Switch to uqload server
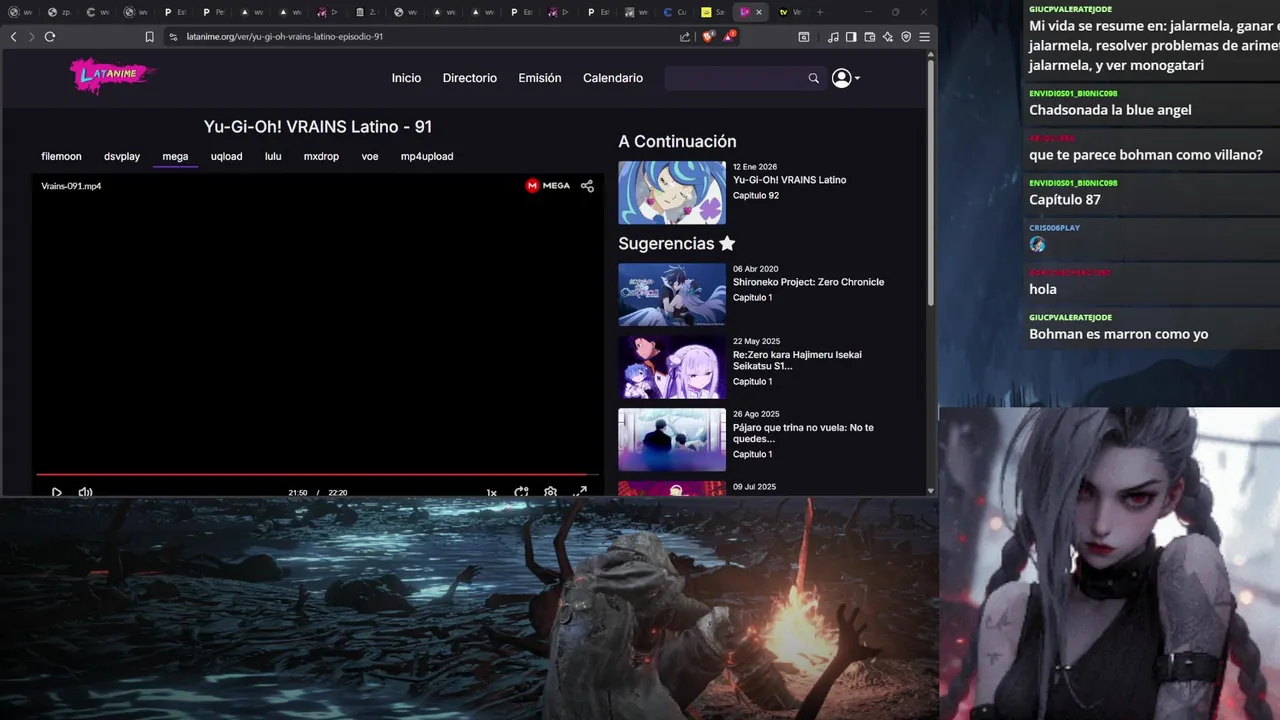The width and height of the screenshot is (1280, 720). click(226, 156)
